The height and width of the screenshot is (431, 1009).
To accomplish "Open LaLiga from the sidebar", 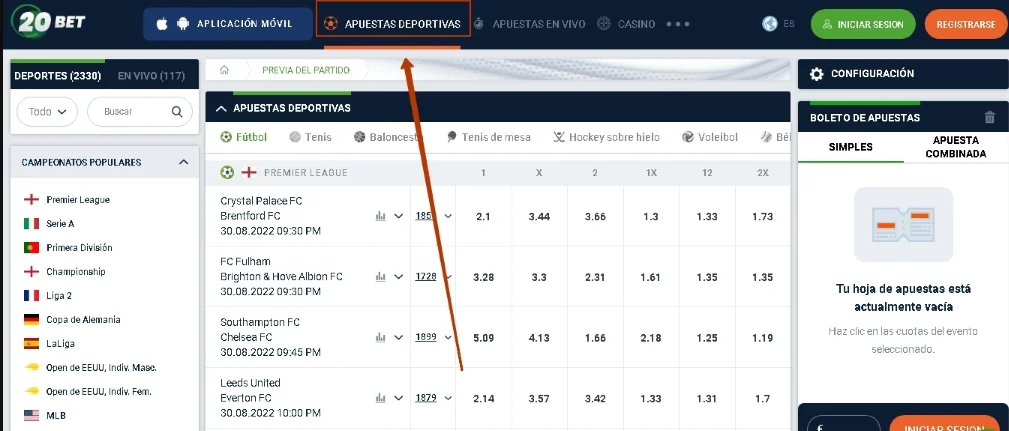I will click(x=48, y=344).
